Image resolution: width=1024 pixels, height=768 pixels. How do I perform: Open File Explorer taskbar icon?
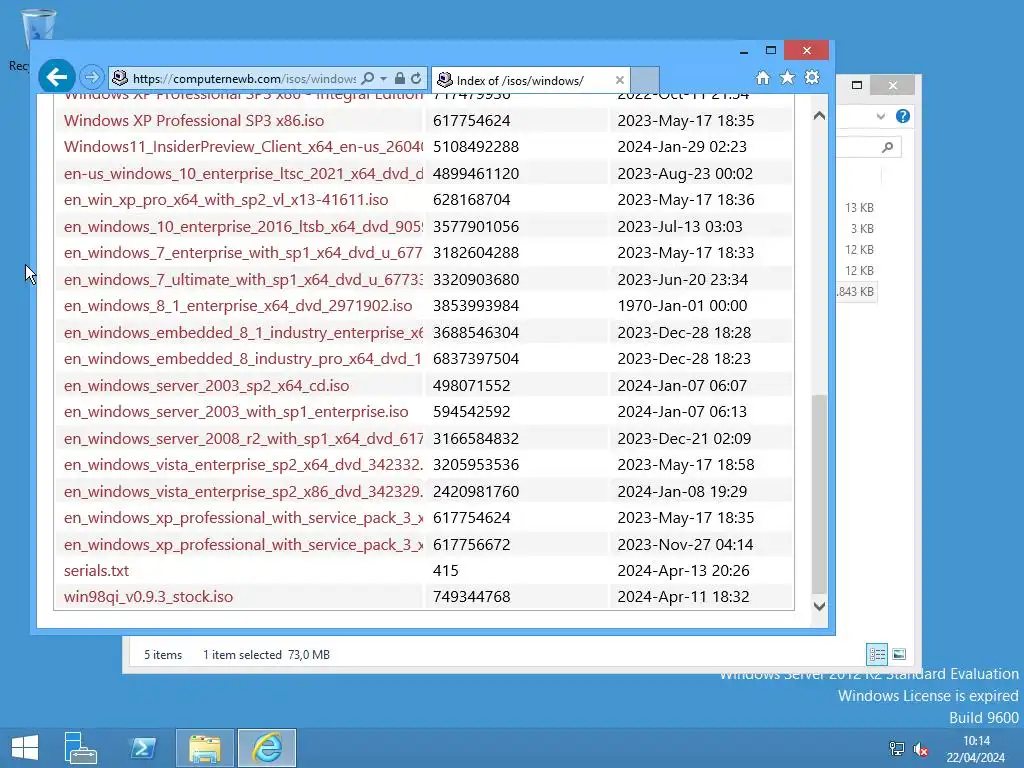[204, 748]
